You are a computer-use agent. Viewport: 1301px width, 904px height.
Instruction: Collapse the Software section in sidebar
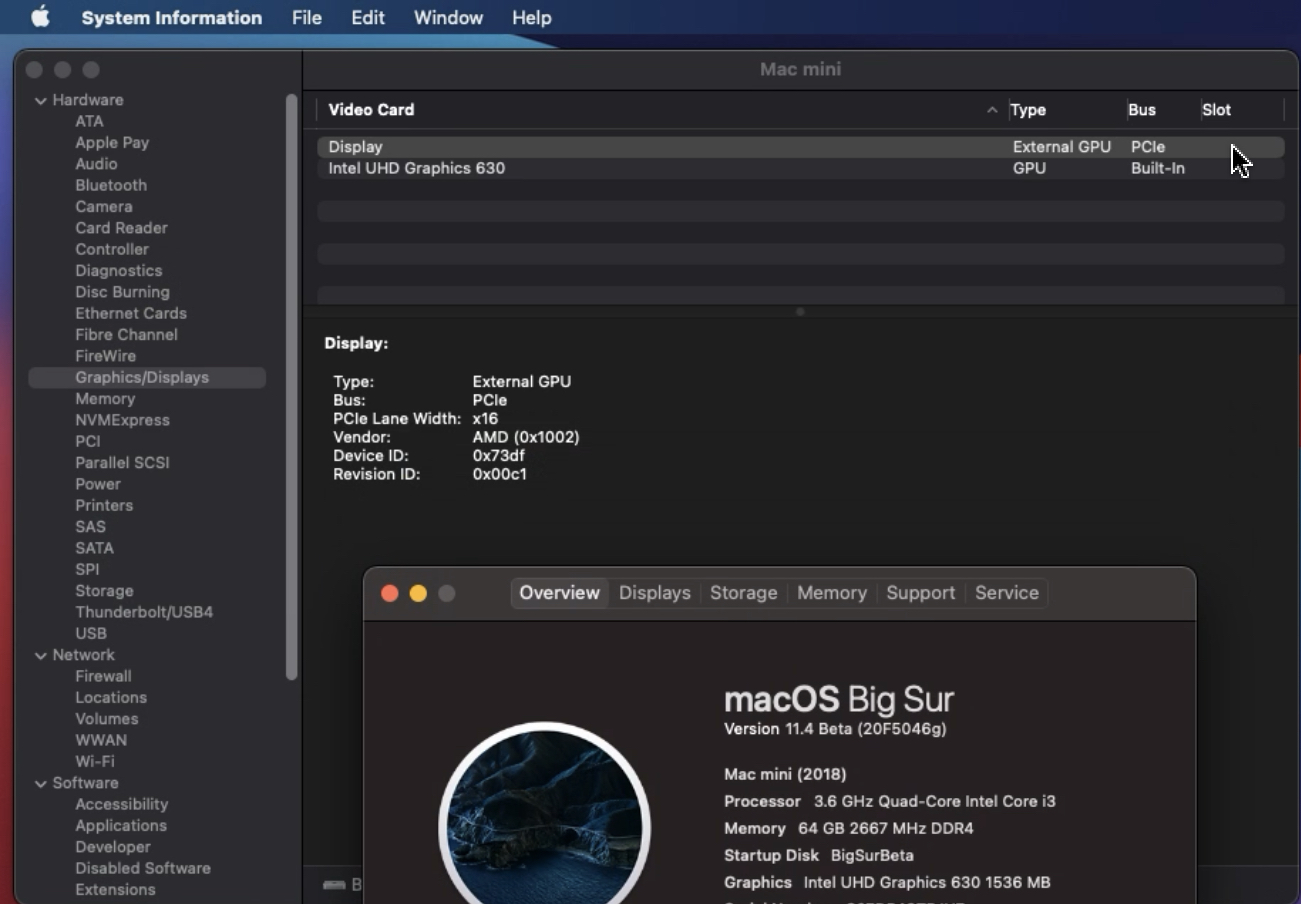coord(41,783)
